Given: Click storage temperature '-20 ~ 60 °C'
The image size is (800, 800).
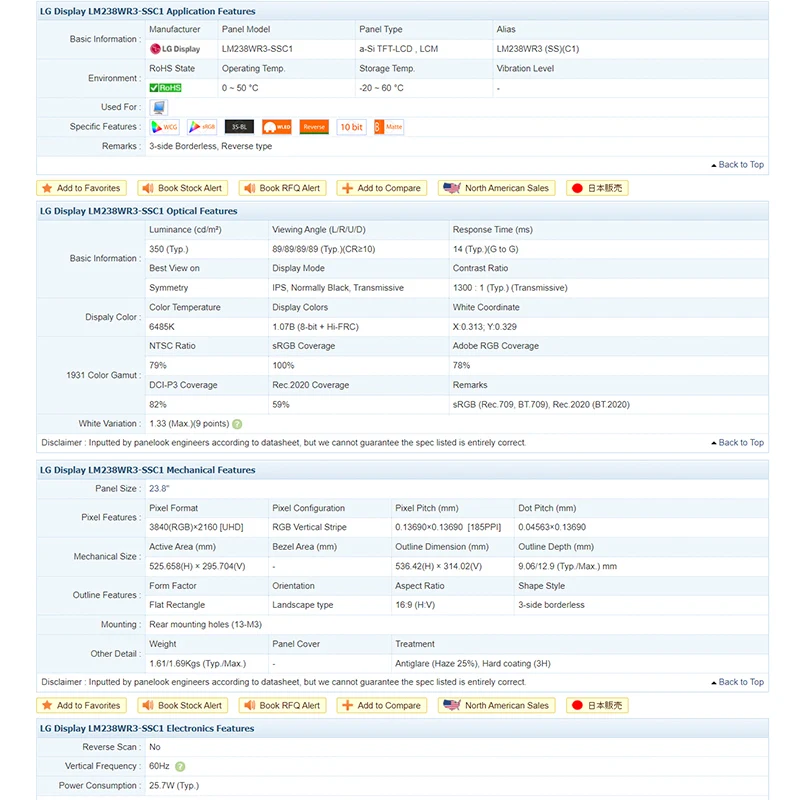Looking at the screenshot, I should pyautogui.click(x=381, y=88).
